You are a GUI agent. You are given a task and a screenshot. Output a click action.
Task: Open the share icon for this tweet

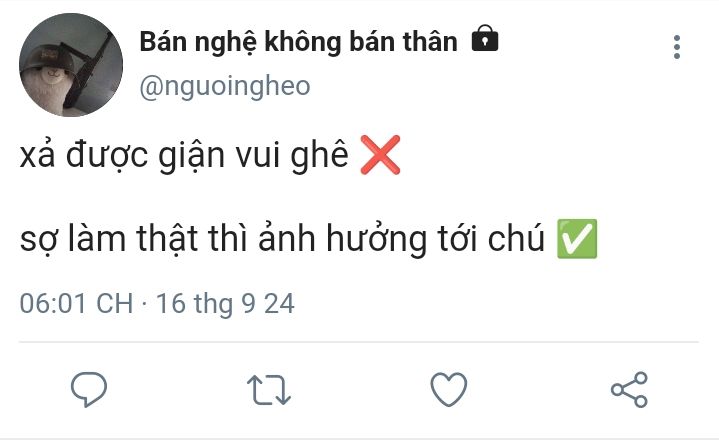coord(629,390)
